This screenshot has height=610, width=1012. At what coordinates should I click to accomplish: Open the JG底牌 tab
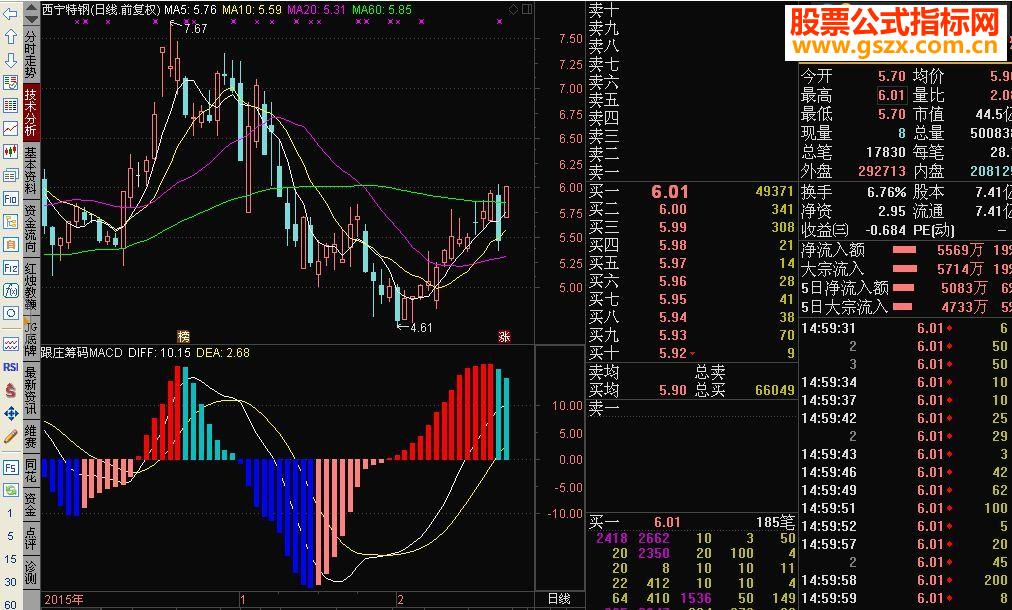click(31, 339)
